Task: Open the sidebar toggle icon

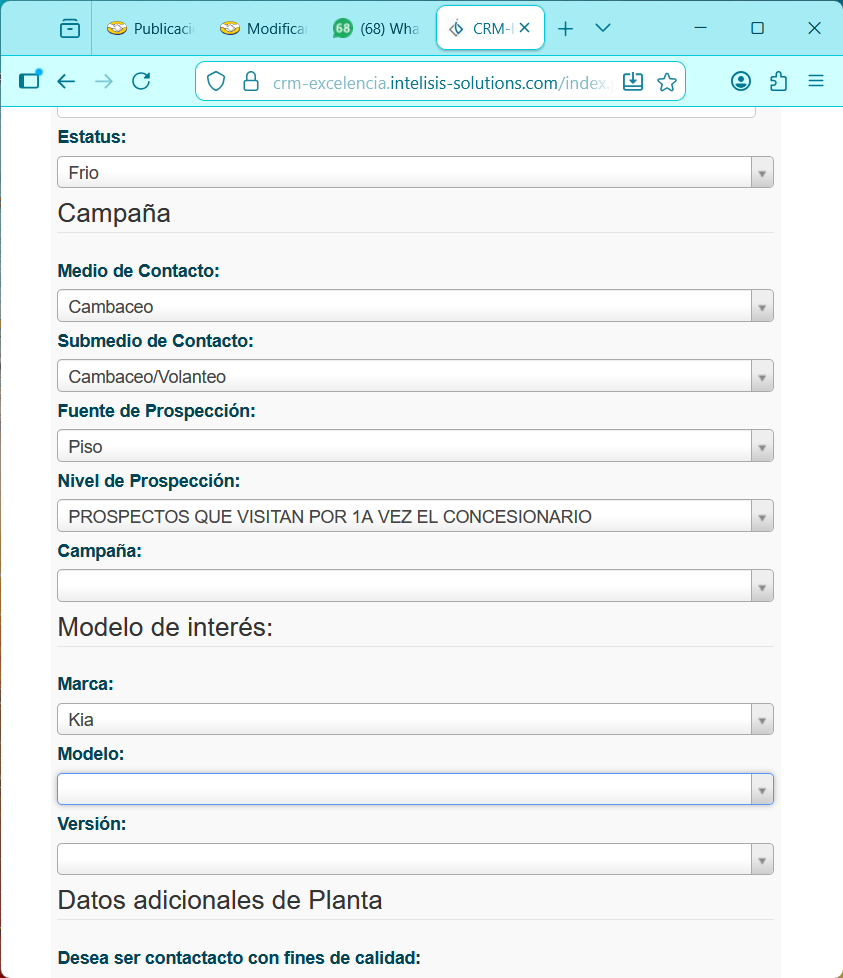Action: point(30,82)
